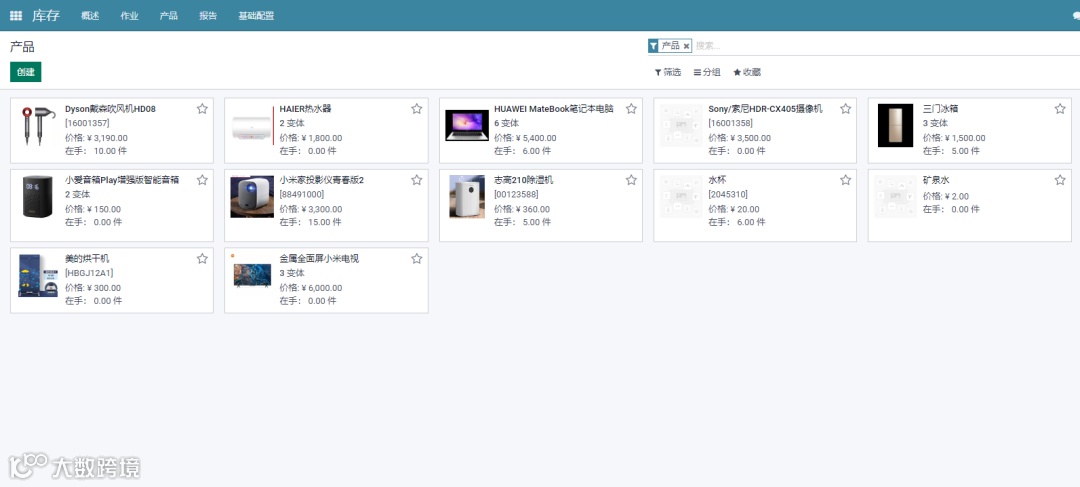
Task: Open the 小米家投影仪 projector image
Action: point(252,197)
